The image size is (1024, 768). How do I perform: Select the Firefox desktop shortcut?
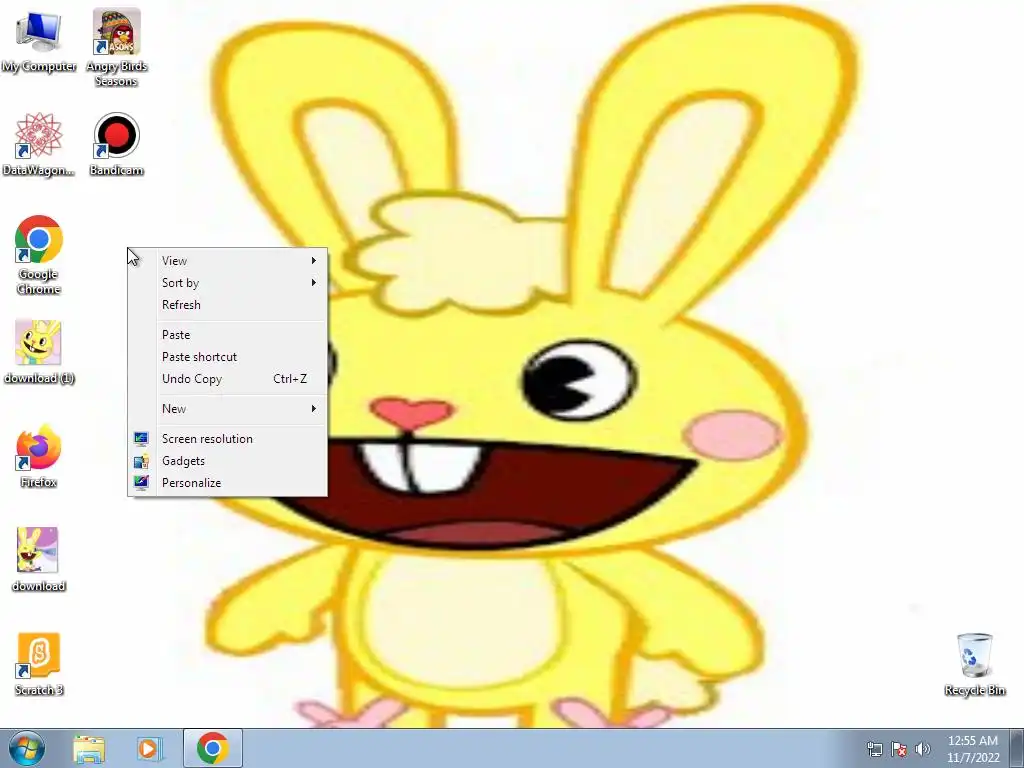[x=39, y=456]
